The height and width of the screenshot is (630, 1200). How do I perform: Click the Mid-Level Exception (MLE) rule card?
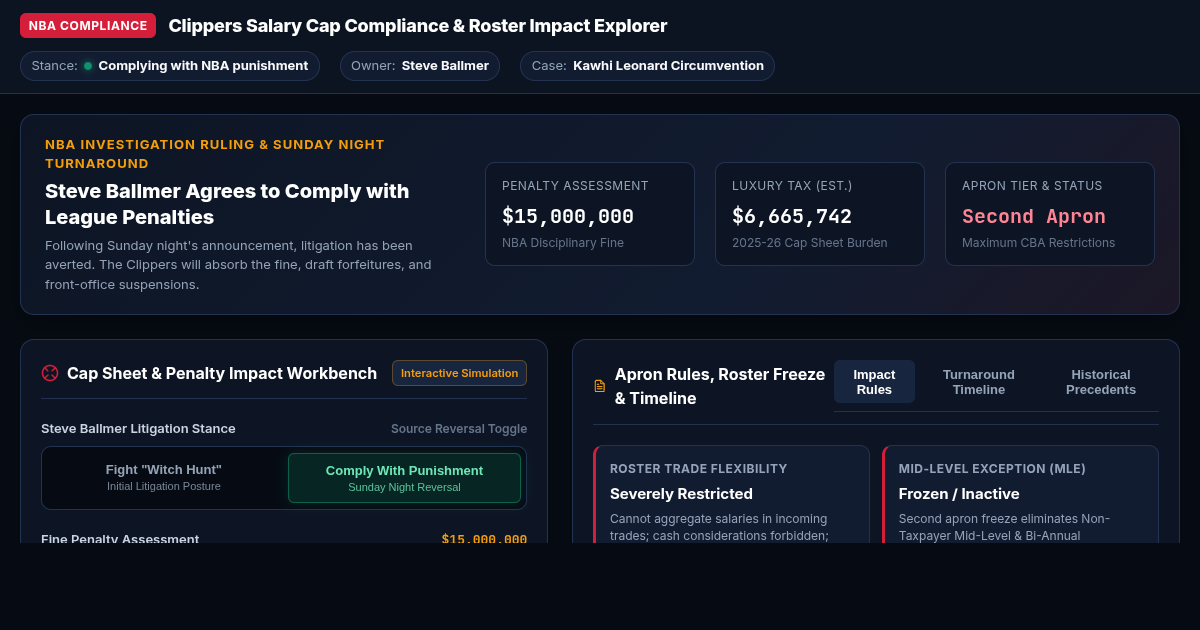click(1020, 494)
